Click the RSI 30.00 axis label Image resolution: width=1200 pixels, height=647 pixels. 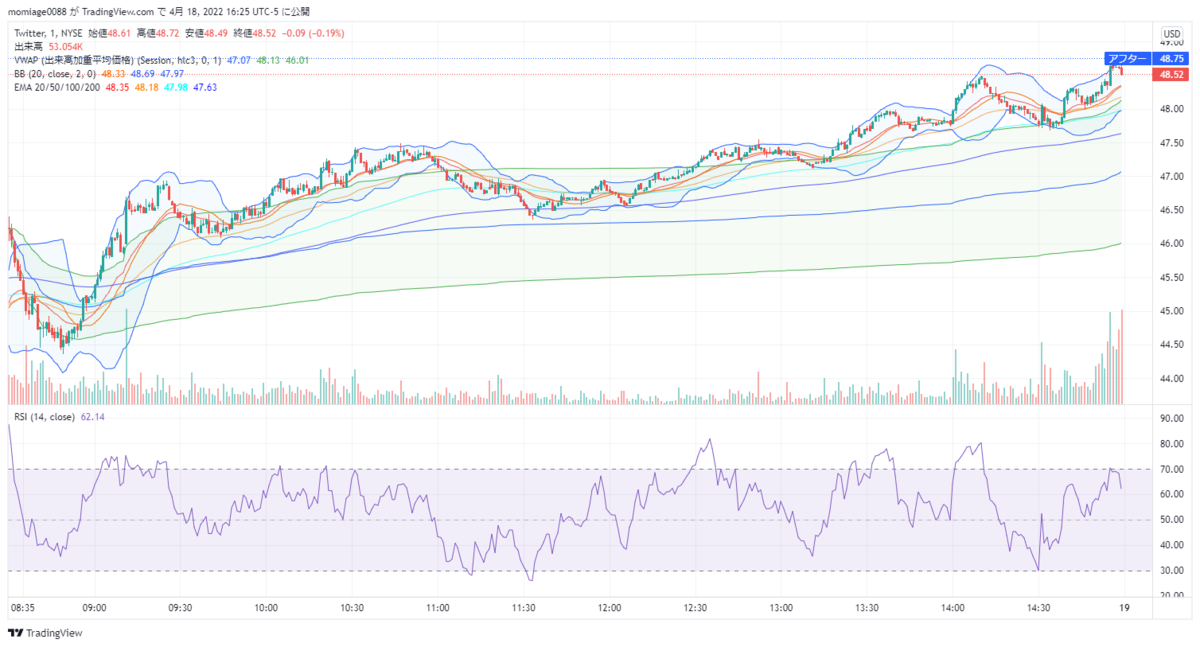pos(1171,570)
